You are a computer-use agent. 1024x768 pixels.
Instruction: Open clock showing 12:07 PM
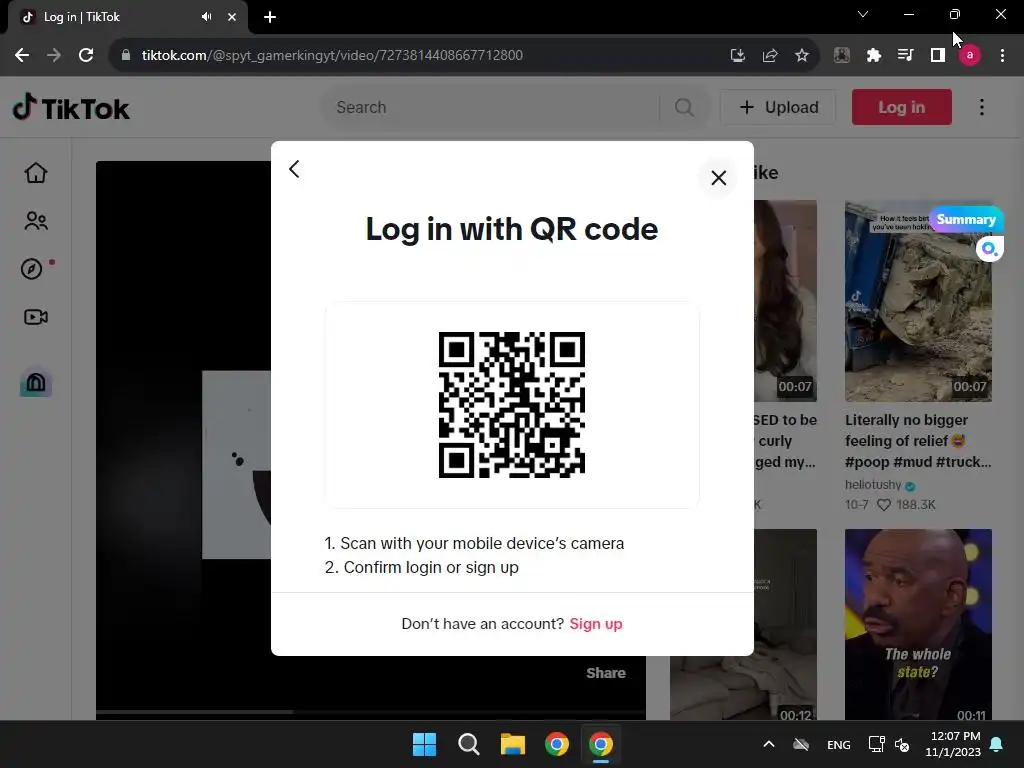coord(953,744)
